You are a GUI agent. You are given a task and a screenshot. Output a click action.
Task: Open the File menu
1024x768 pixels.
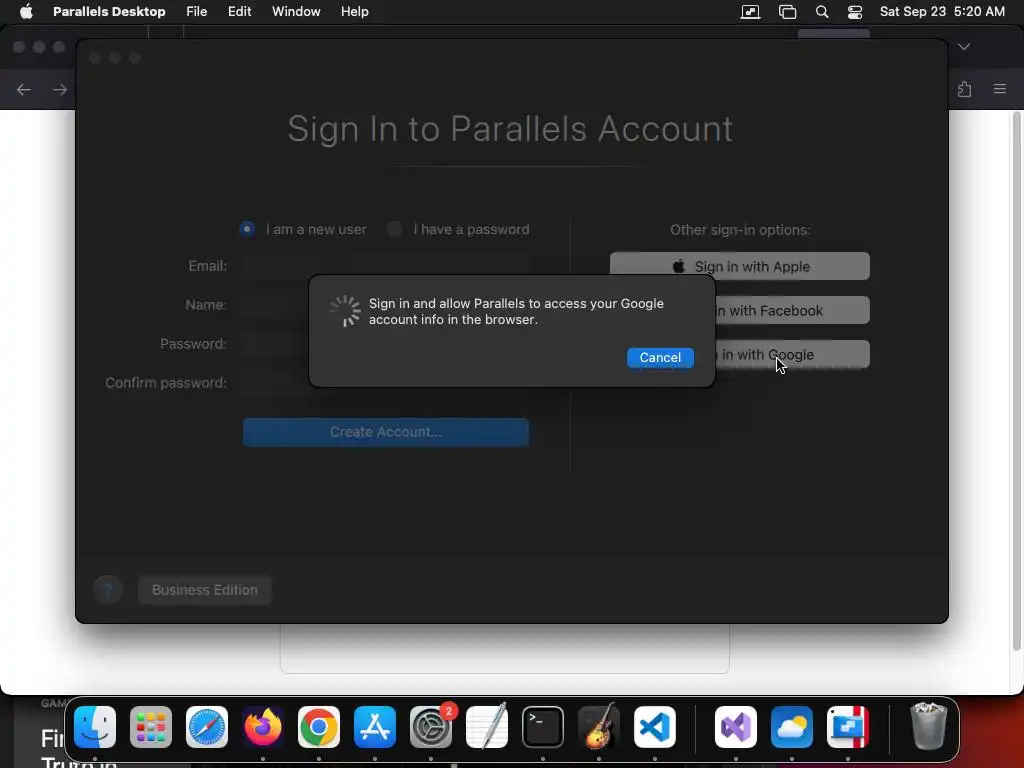coord(197,12)
